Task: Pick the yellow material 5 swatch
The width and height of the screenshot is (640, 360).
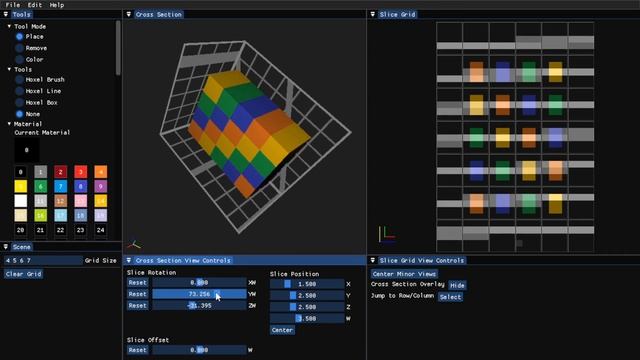Action: click(20, 187)
